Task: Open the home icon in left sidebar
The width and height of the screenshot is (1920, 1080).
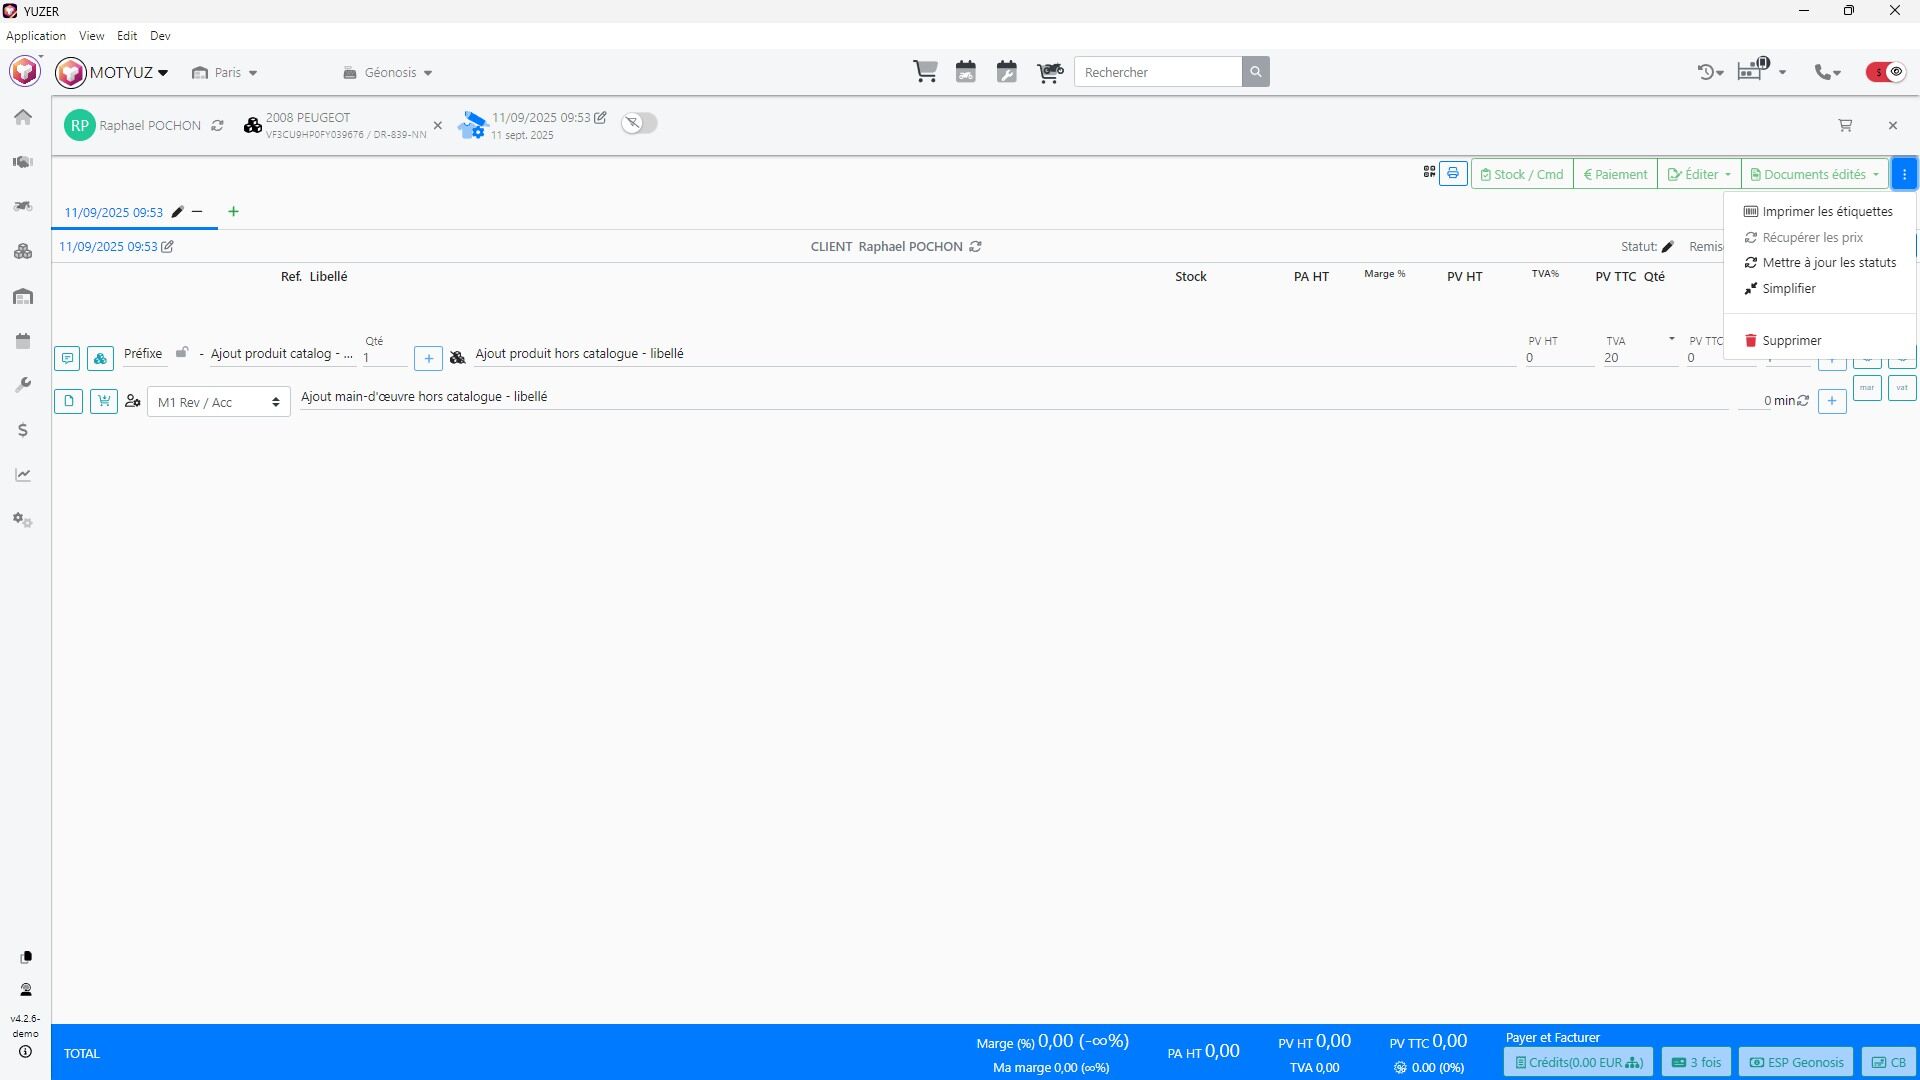Action: click(23, 117)
